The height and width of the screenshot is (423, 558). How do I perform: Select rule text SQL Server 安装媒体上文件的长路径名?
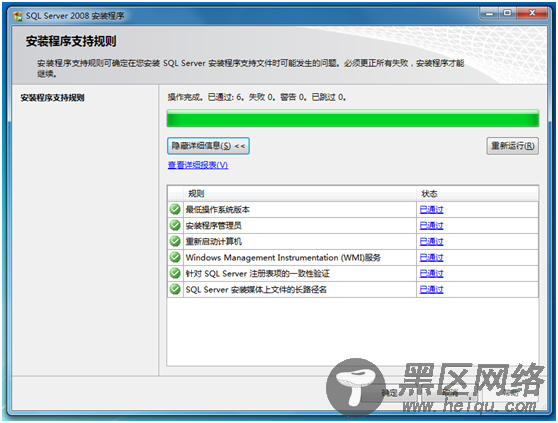[x=256, y=290]
